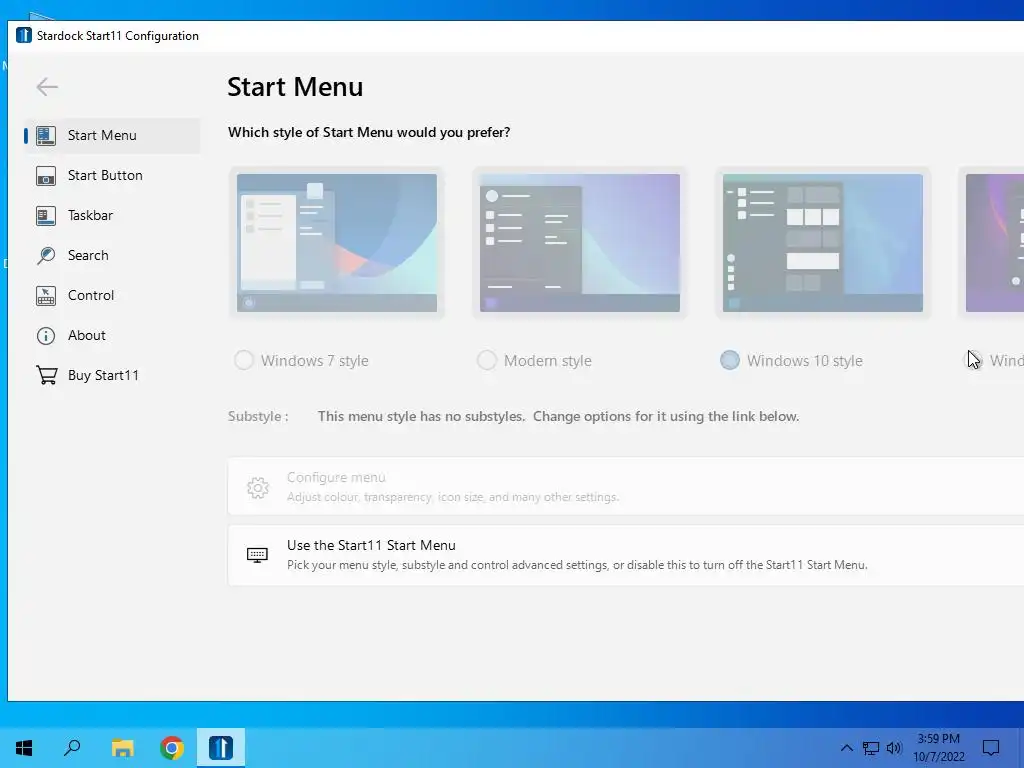Open taskbar Search magnifier

tap(72, 748)
